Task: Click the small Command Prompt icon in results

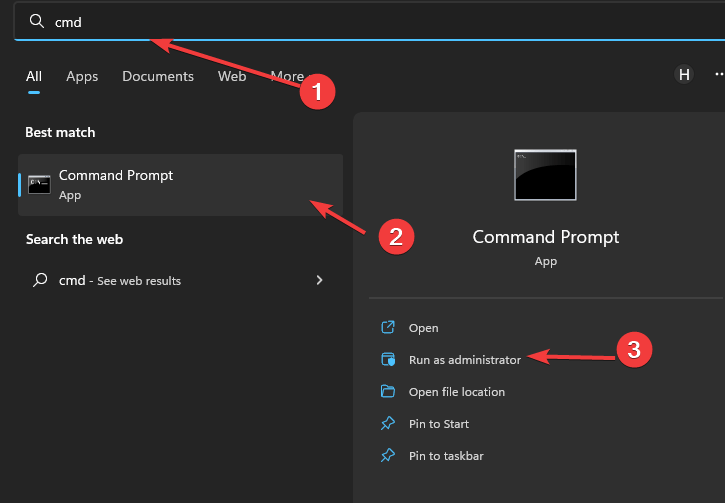Action: pos(39,184)
